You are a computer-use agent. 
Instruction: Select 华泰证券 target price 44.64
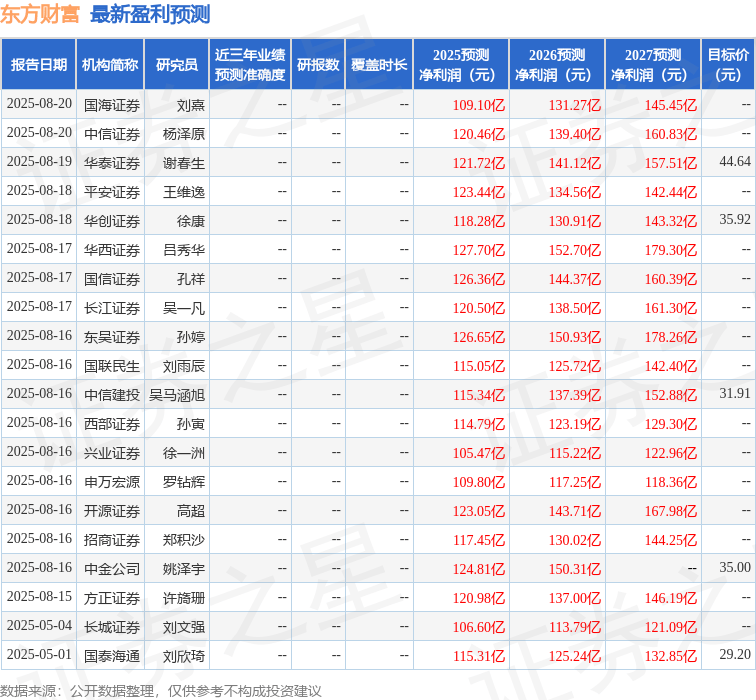[734, 162]
